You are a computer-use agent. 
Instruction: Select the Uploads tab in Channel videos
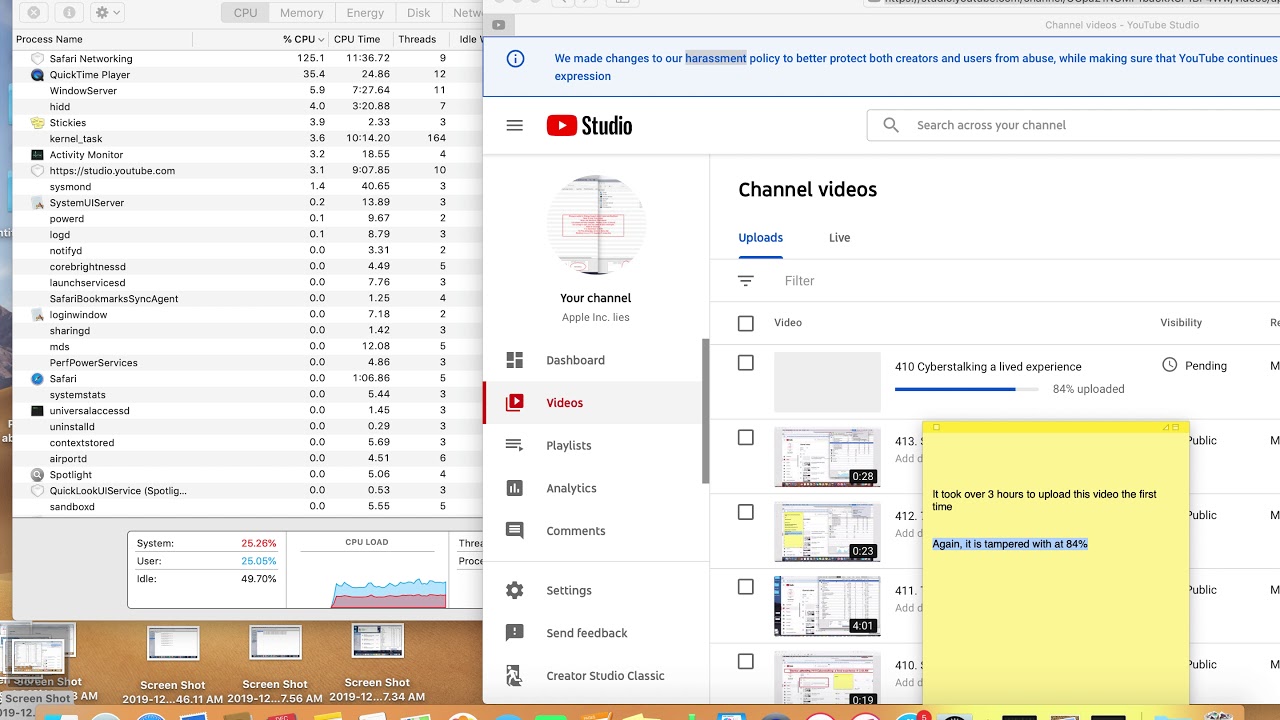761,238
